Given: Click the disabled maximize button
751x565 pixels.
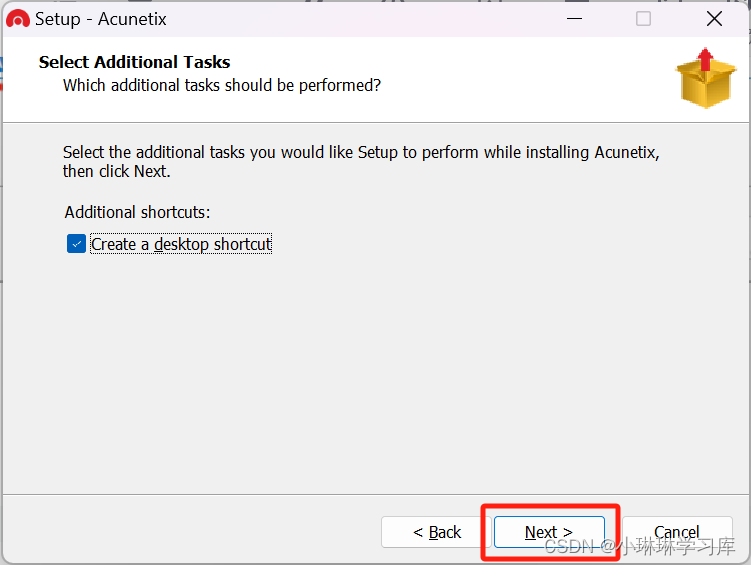Looking at the screenshot, I should click(643, 19).
